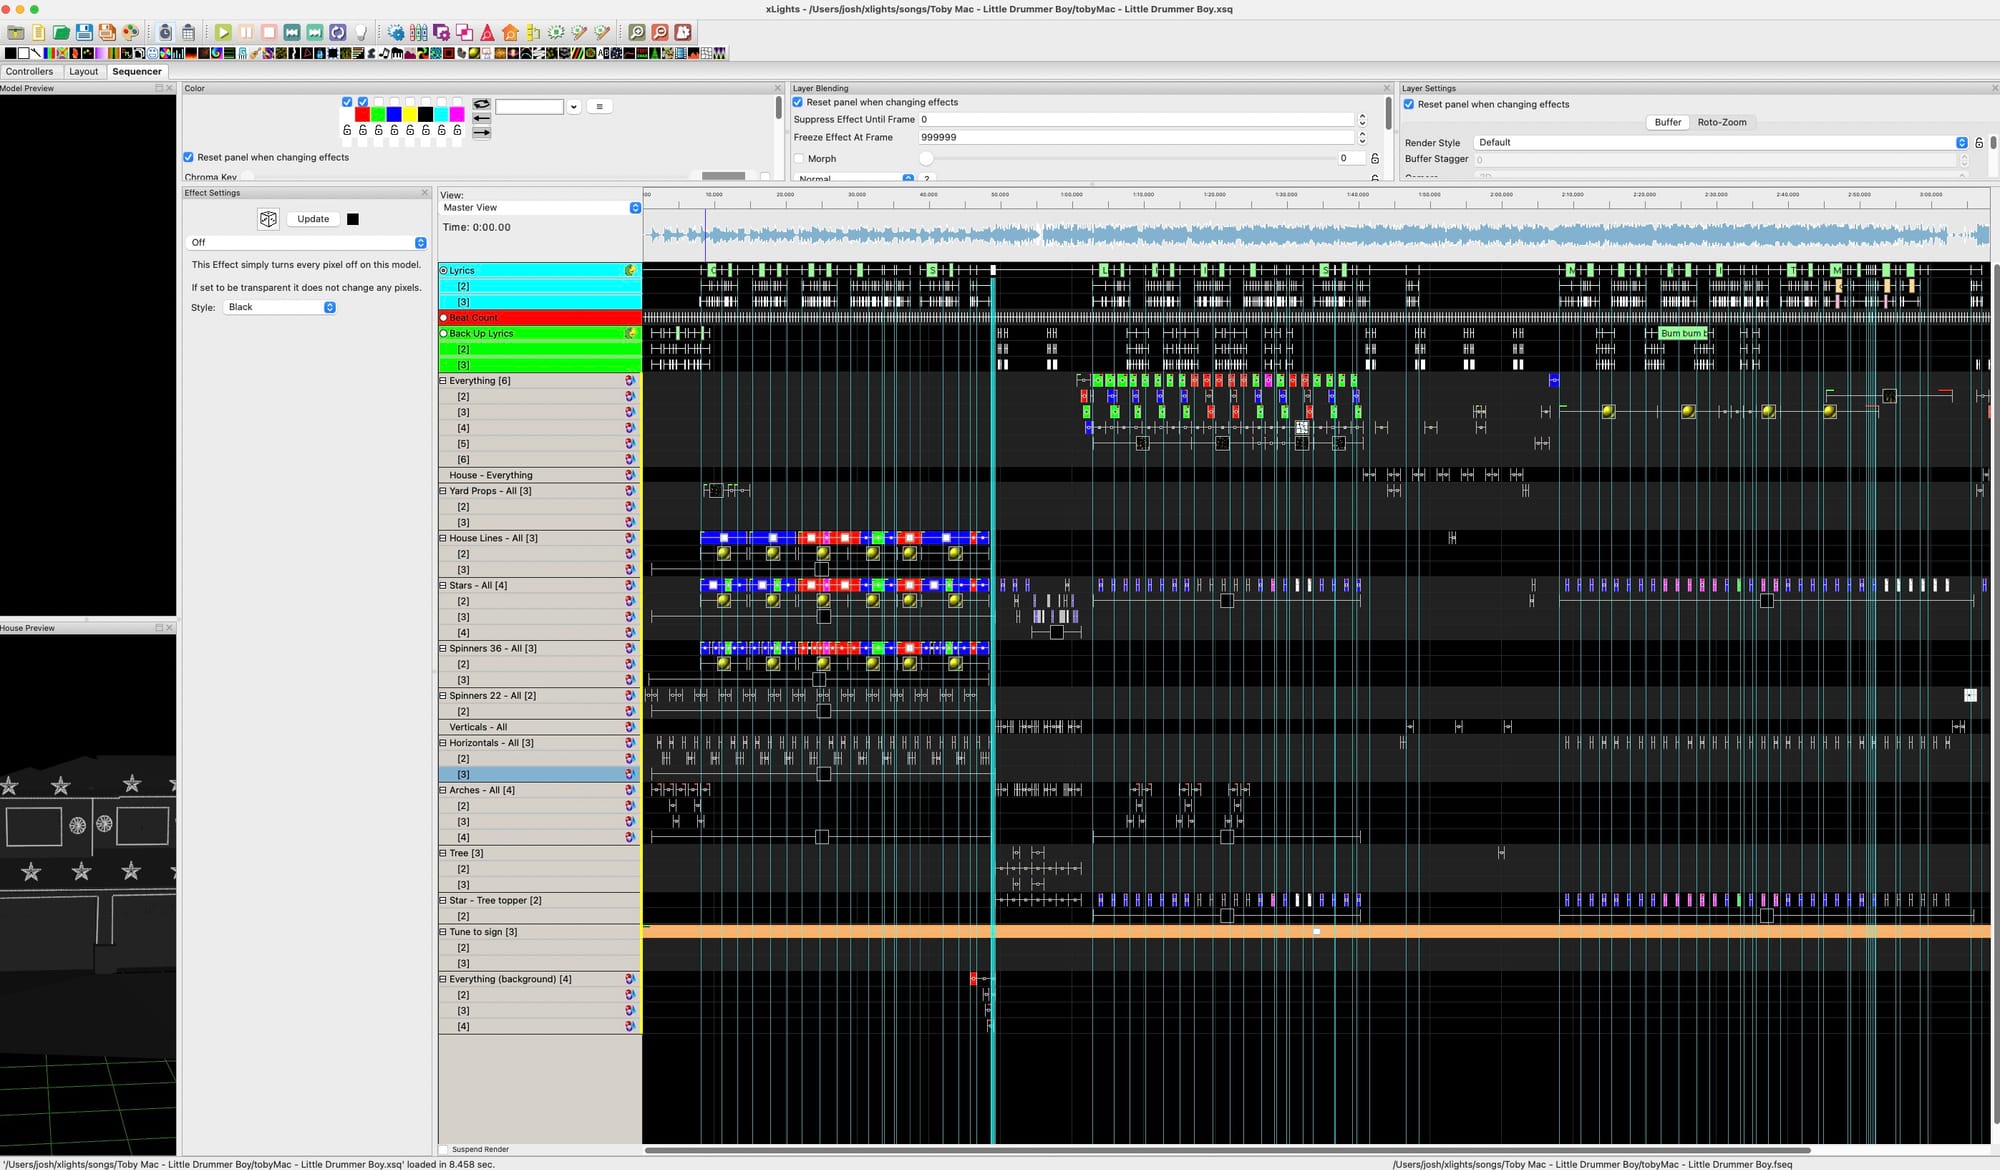Image resolution: width=2000 pixels, height=1170 pixels.
Task: Click the House Preview toolbar icon
Action: pos(510,33)
